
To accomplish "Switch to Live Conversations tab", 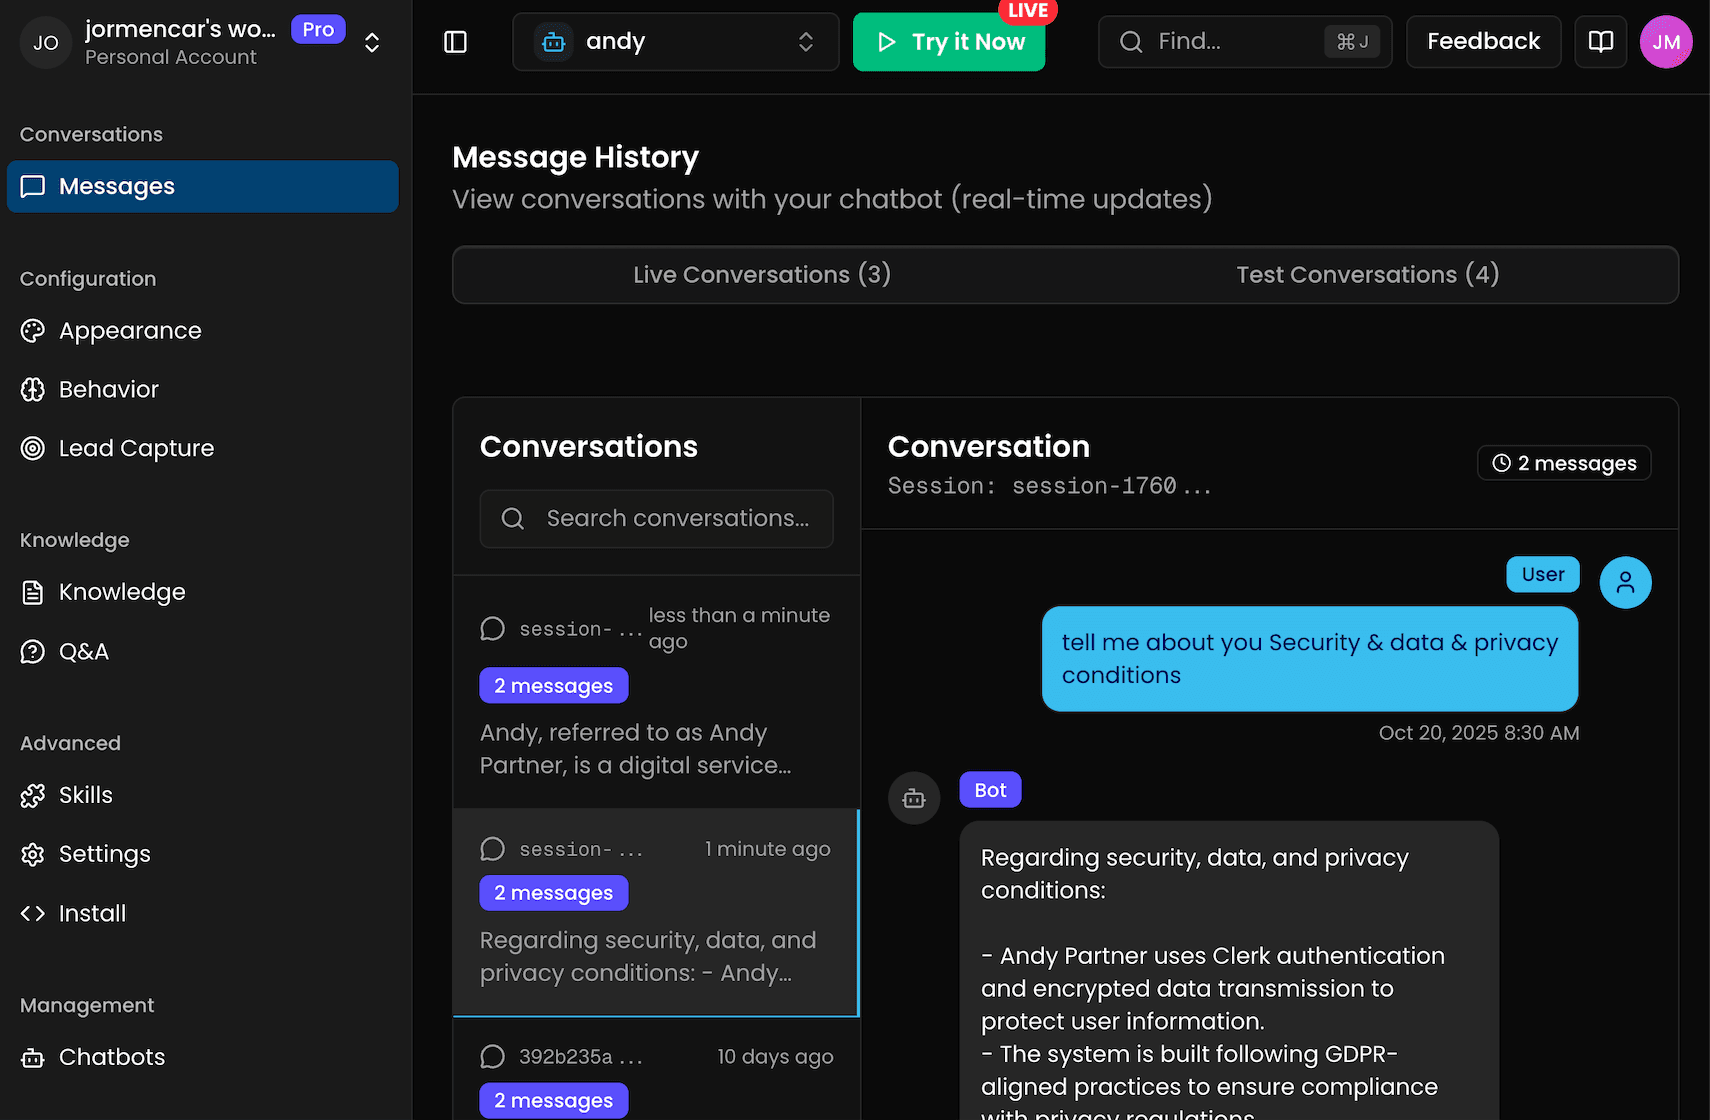I will pos(761,275).
